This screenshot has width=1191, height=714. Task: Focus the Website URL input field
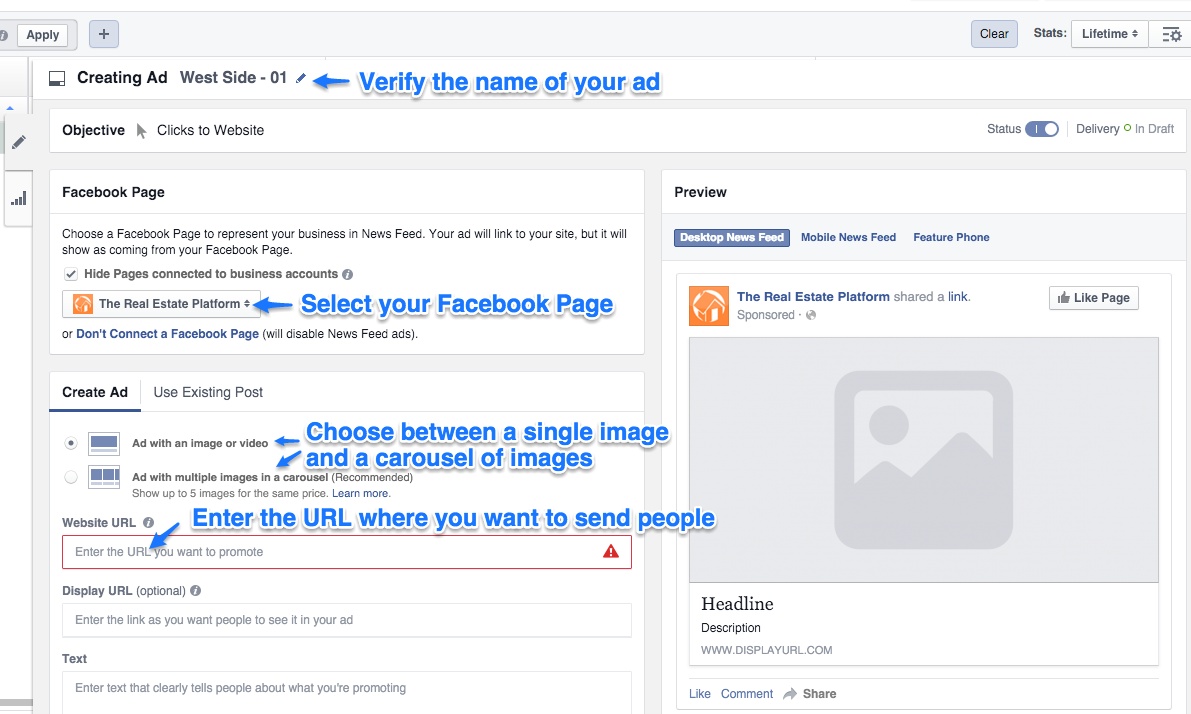coord(346,552)
